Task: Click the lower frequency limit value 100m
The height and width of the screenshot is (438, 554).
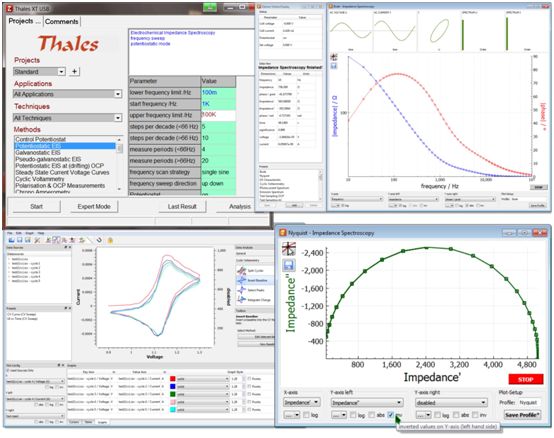Action: tap(218, 93)
